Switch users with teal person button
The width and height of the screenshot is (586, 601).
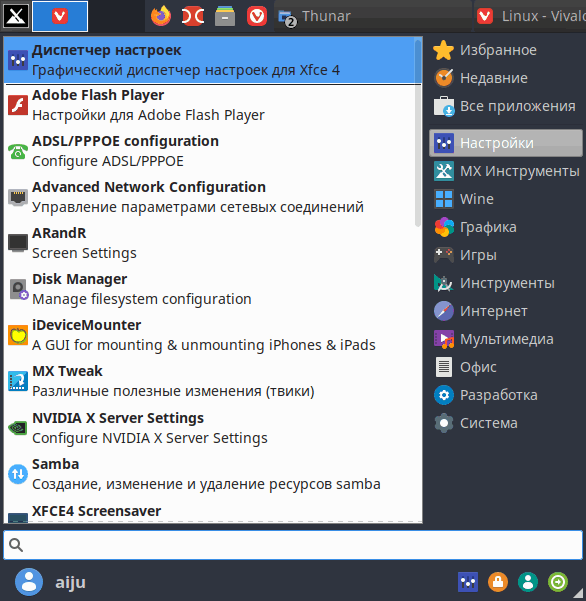tap(528, 582)
